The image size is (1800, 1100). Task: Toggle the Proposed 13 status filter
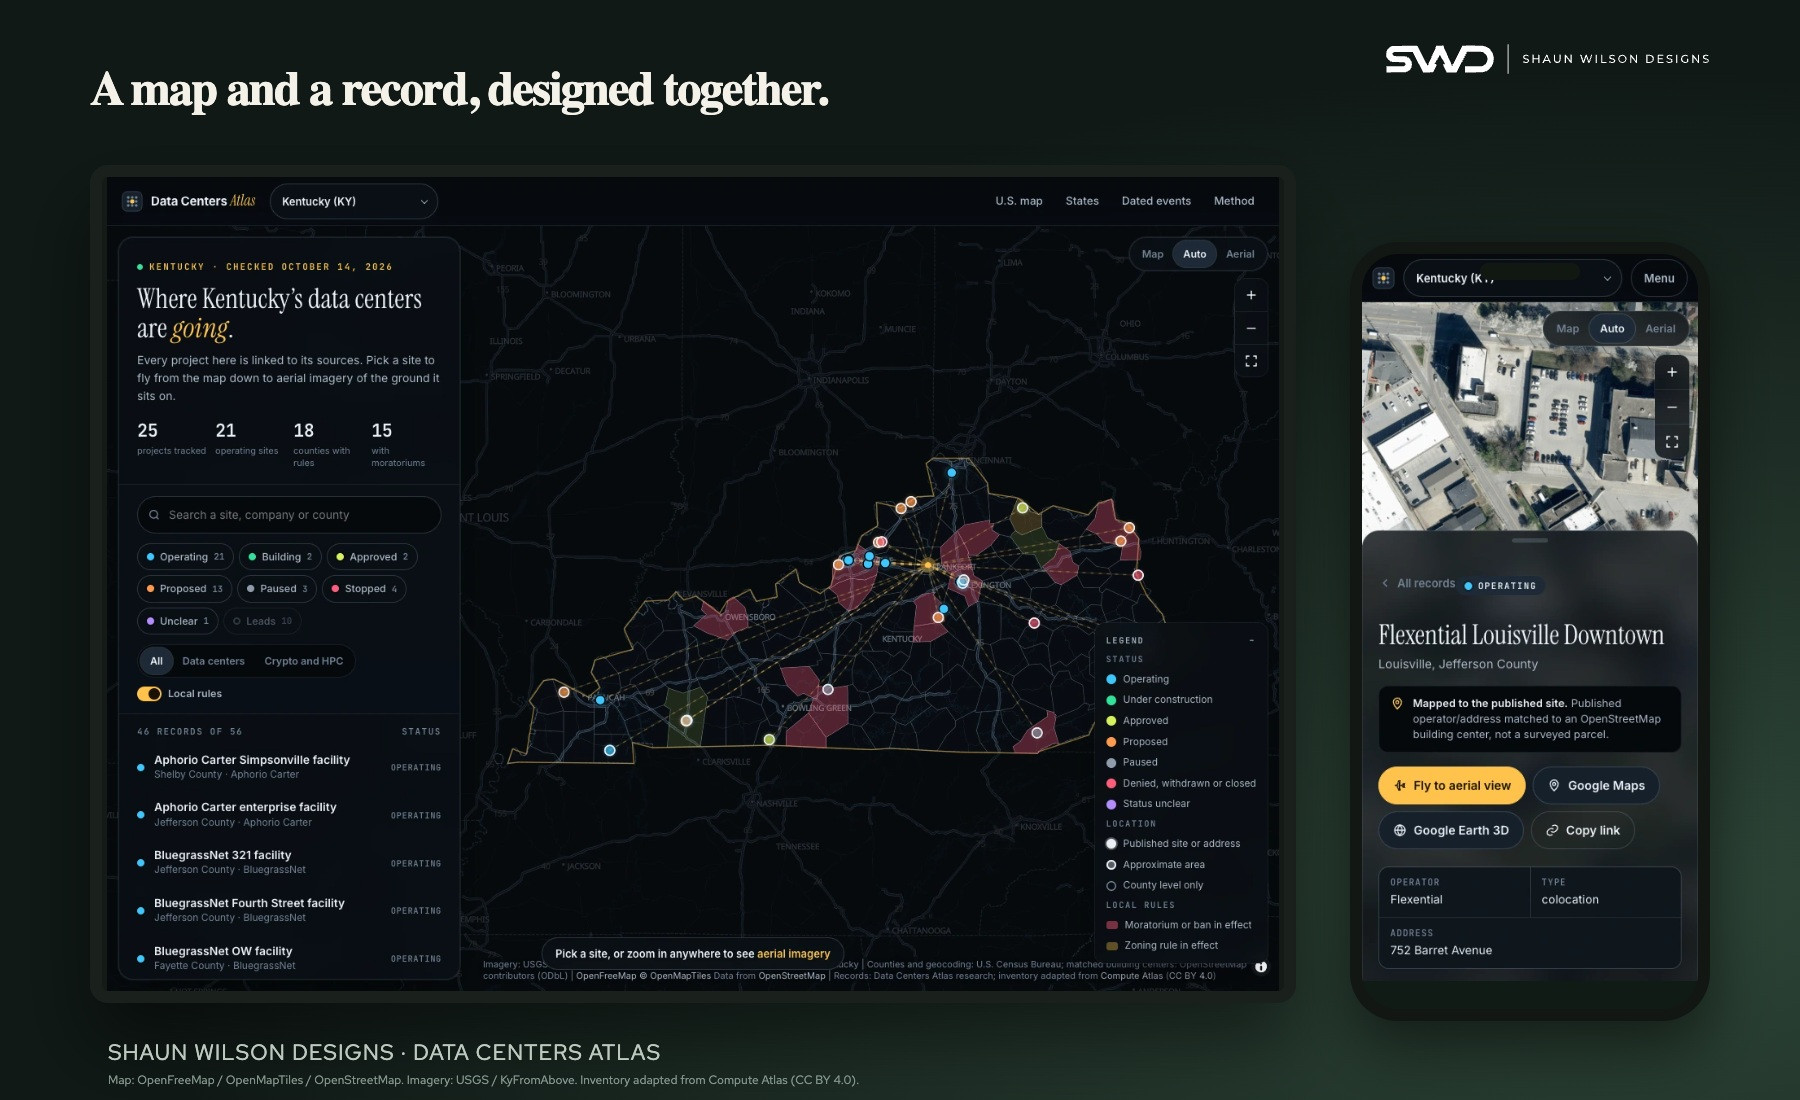pos(184,589)
